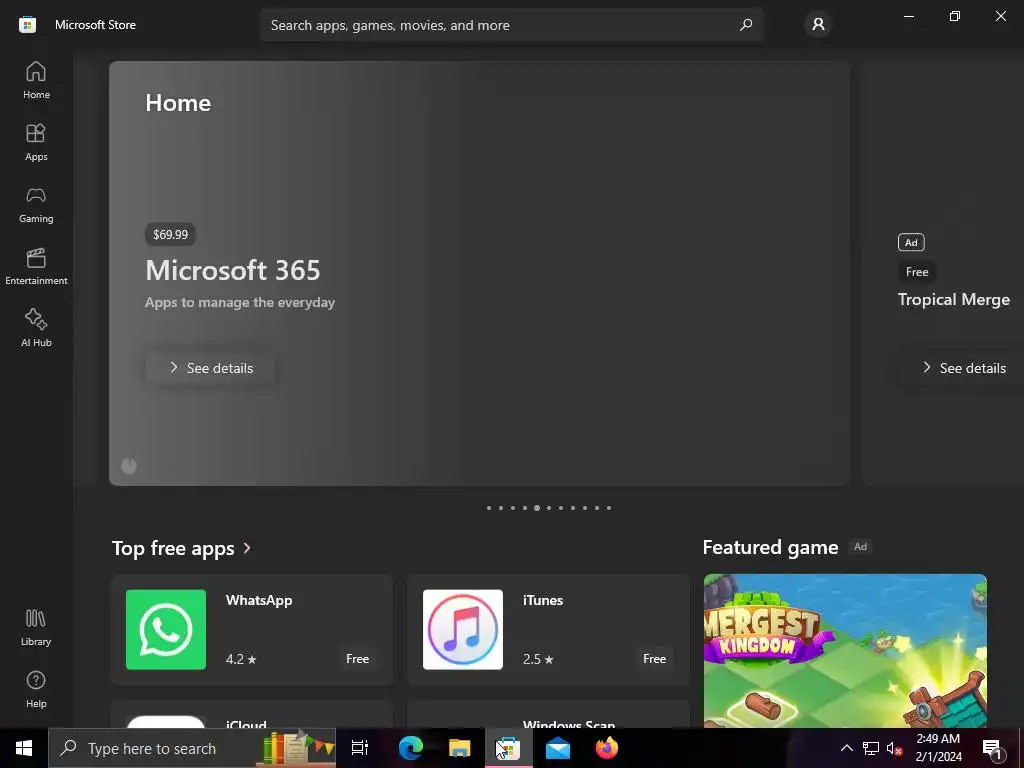The width and height of the screenshot is (1024, 768).
Task: Select the last carousel page dot
Action: point(609,507)
